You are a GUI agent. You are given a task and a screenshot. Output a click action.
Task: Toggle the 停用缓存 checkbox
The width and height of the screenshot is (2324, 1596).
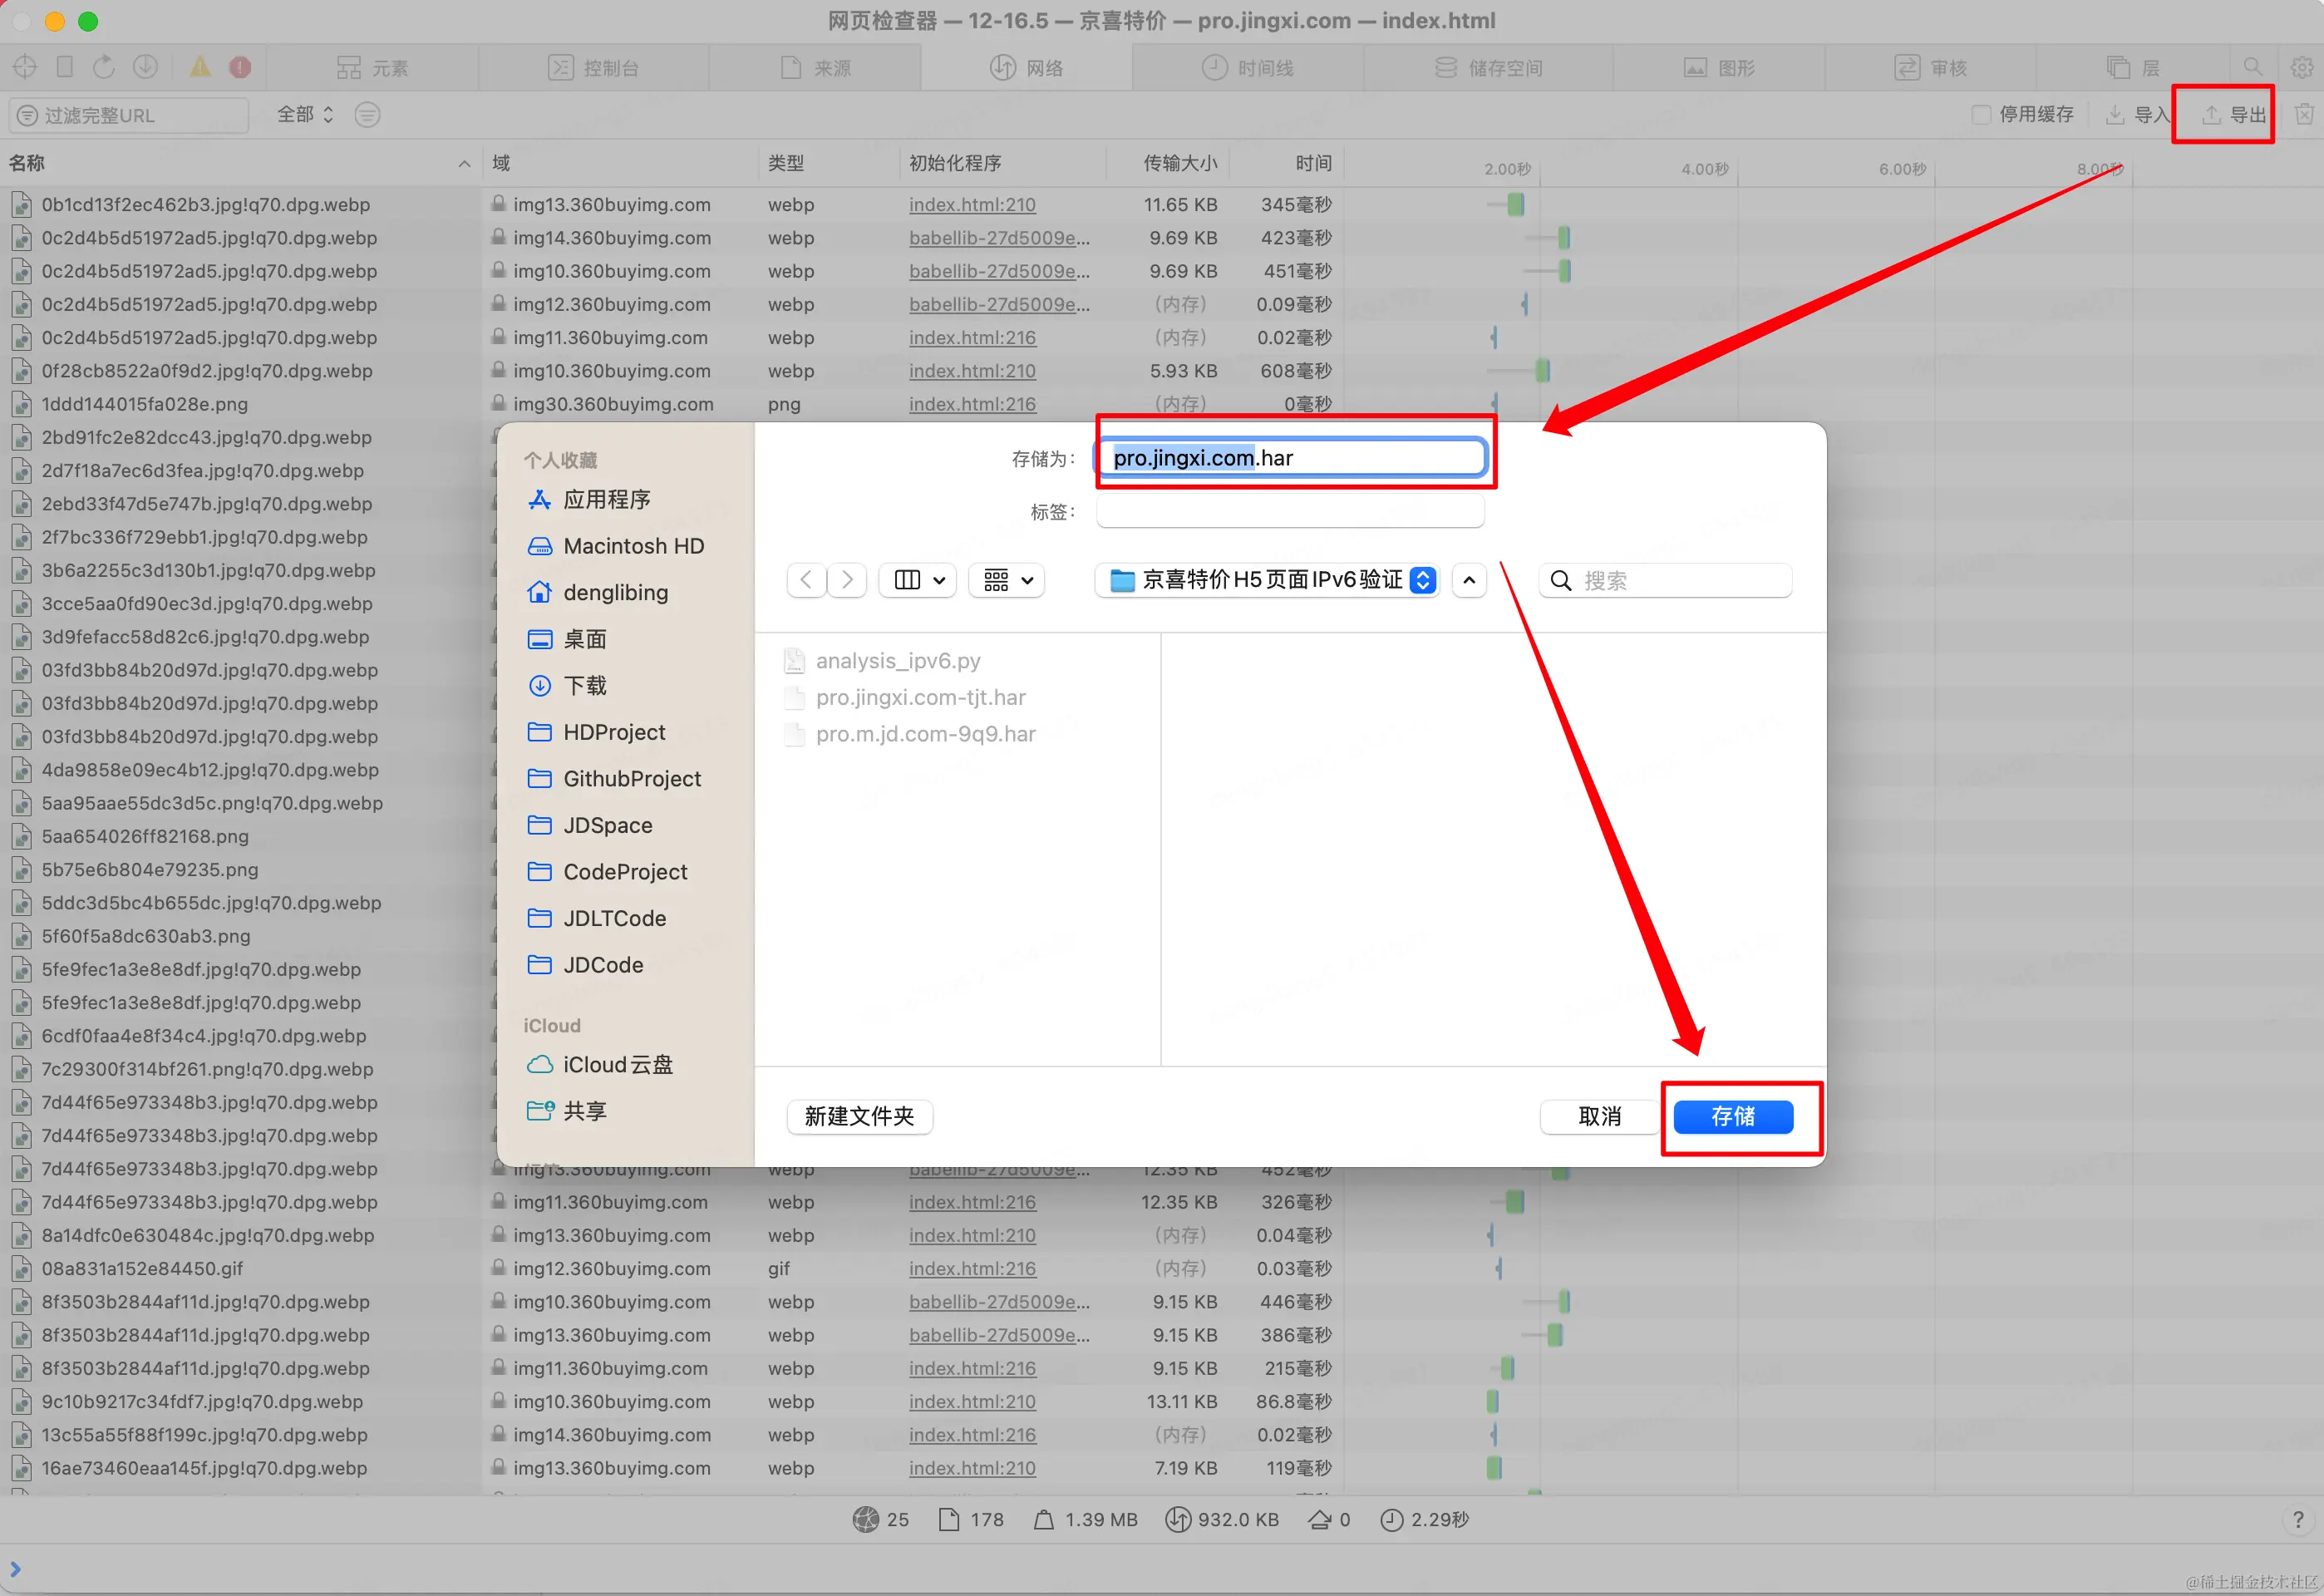[x=1980, y=115]
